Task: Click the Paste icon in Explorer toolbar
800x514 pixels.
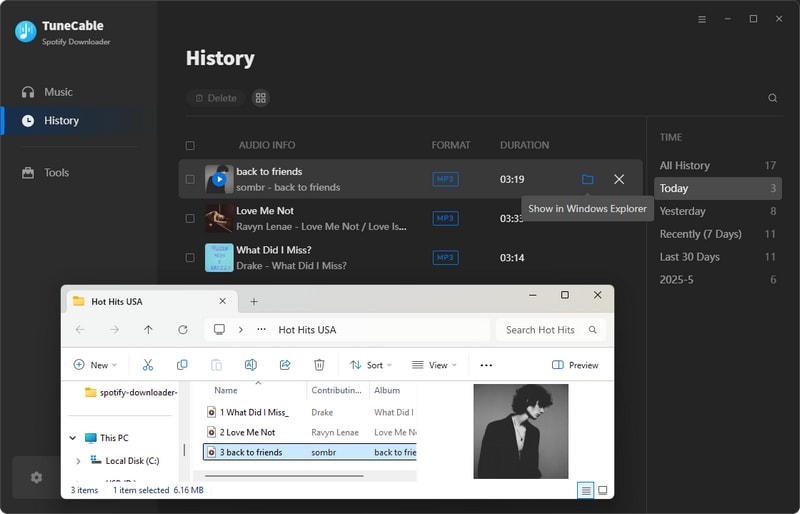Action: (x=216, y=365)
